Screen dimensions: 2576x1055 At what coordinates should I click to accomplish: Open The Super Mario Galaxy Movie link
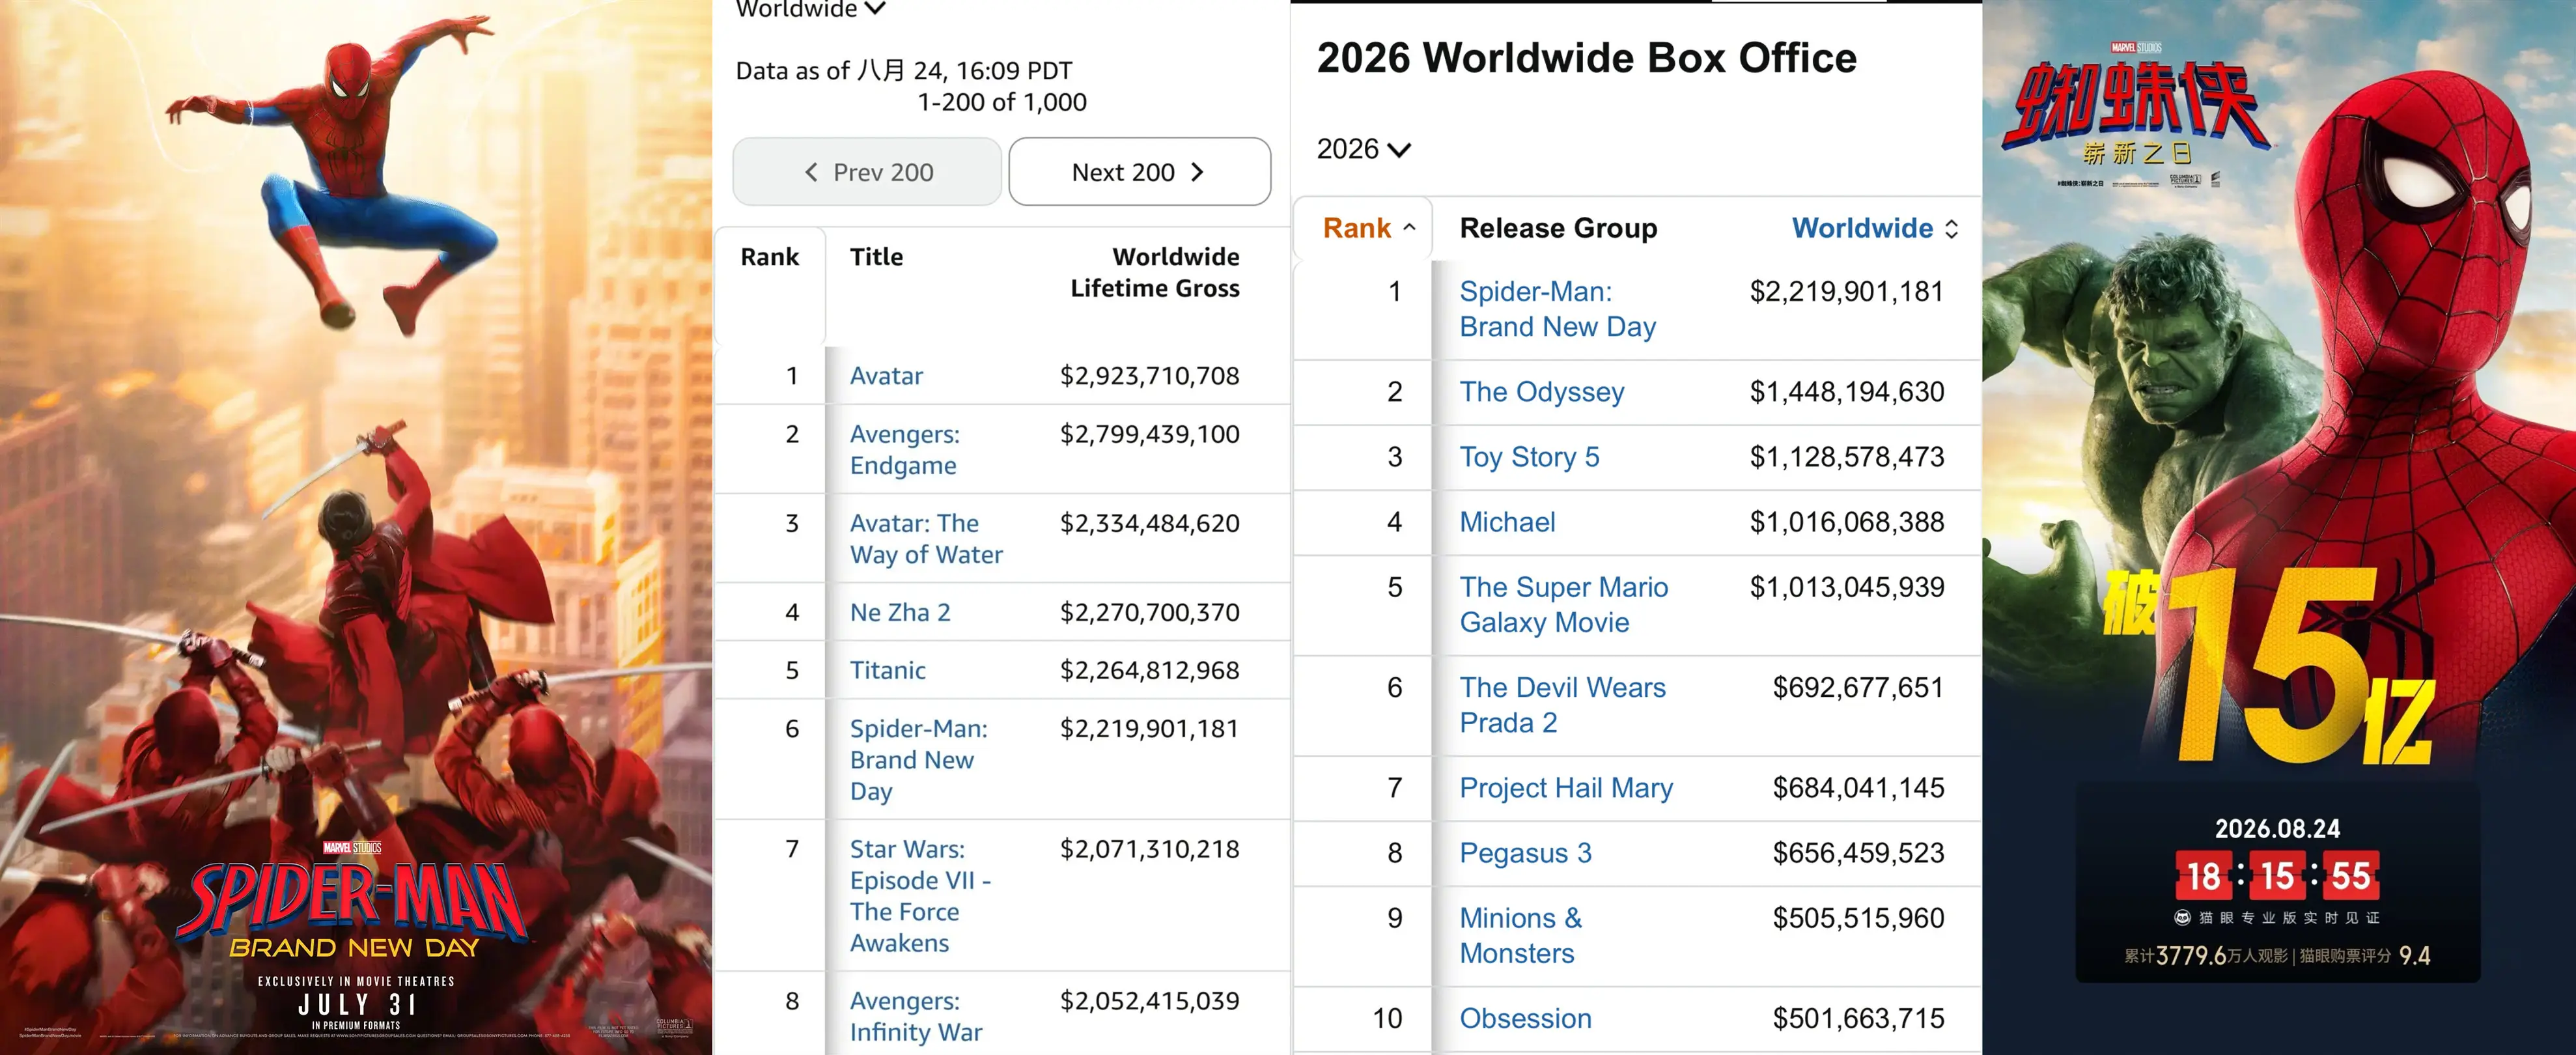tap(1563, 605)
